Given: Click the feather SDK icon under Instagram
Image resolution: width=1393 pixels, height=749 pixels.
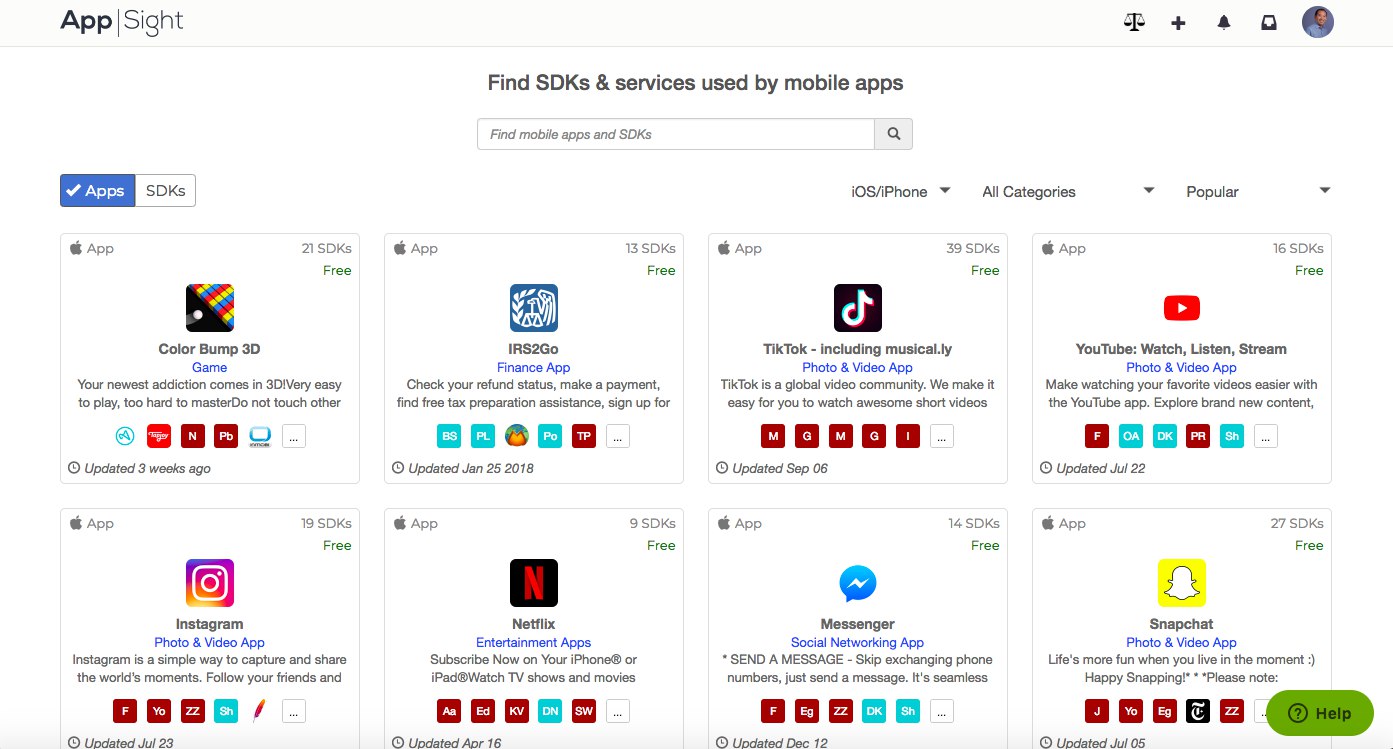Looking at the screenshot, I should tap(260, 711).
